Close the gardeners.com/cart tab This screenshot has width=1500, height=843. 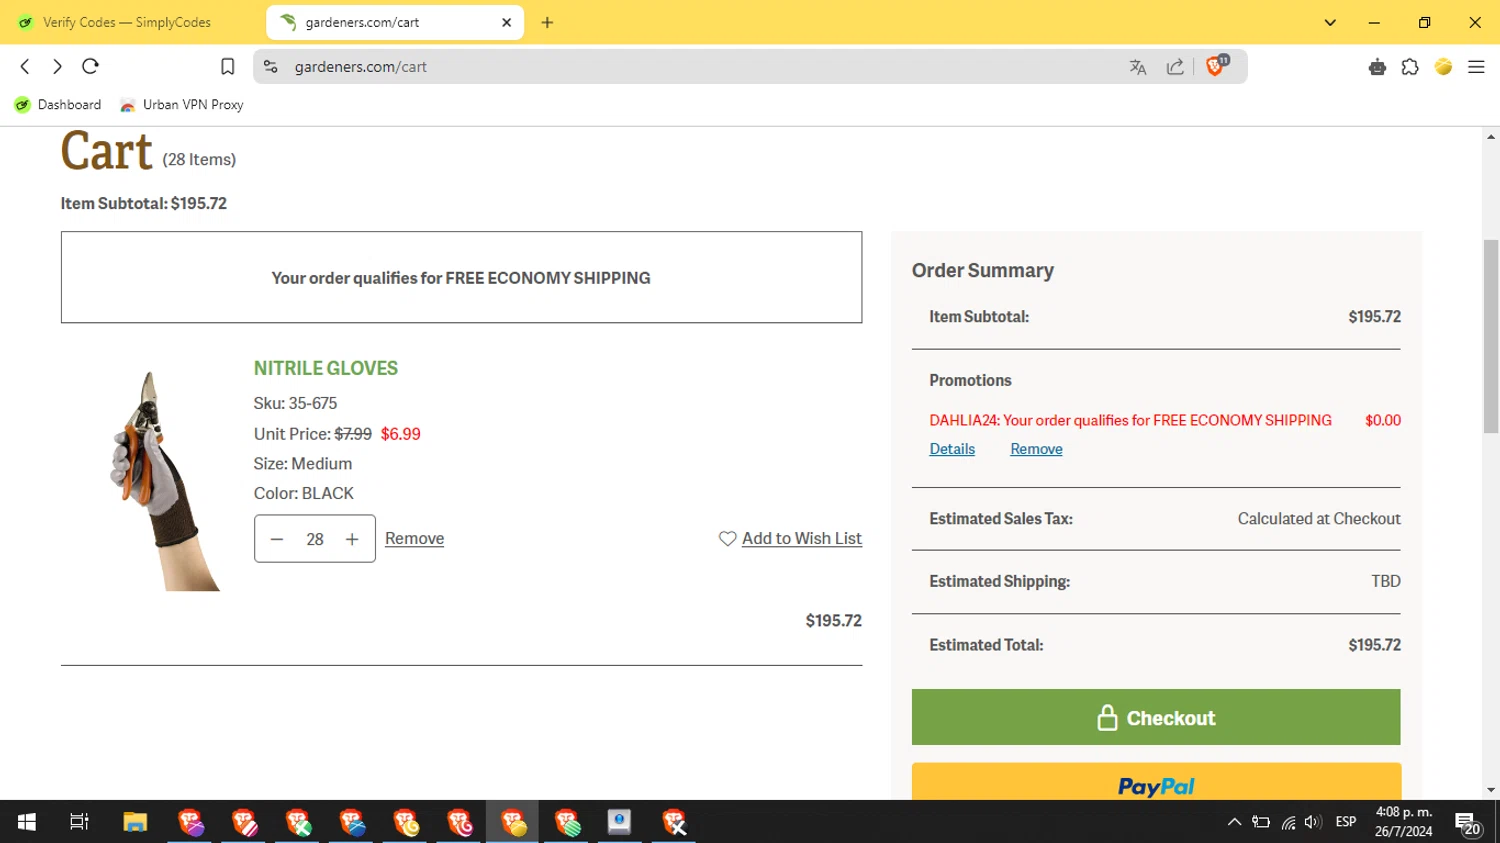506,22
